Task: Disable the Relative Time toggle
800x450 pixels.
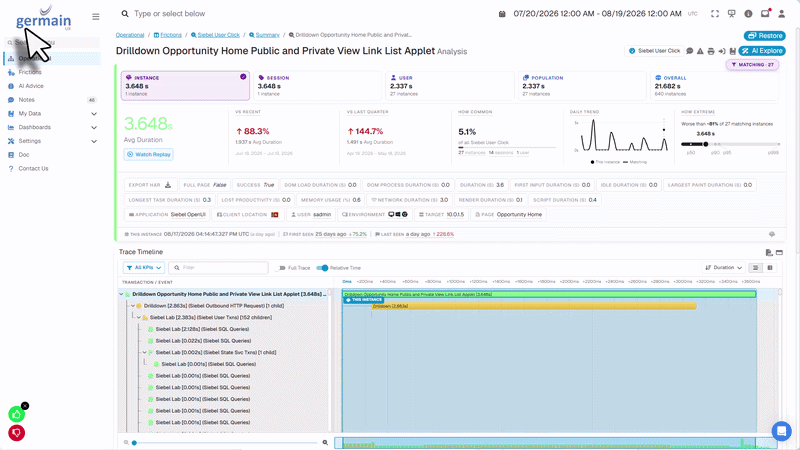Action: coord(322,268)
